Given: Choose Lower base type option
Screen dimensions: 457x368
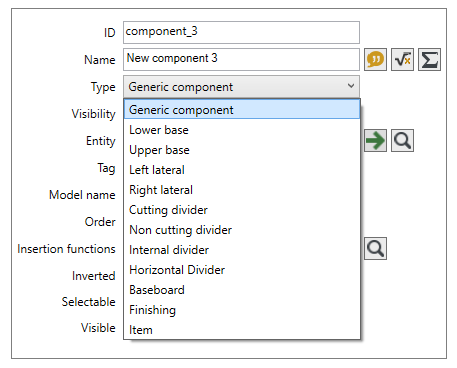Looking at the screenshot, I should 242,130.
